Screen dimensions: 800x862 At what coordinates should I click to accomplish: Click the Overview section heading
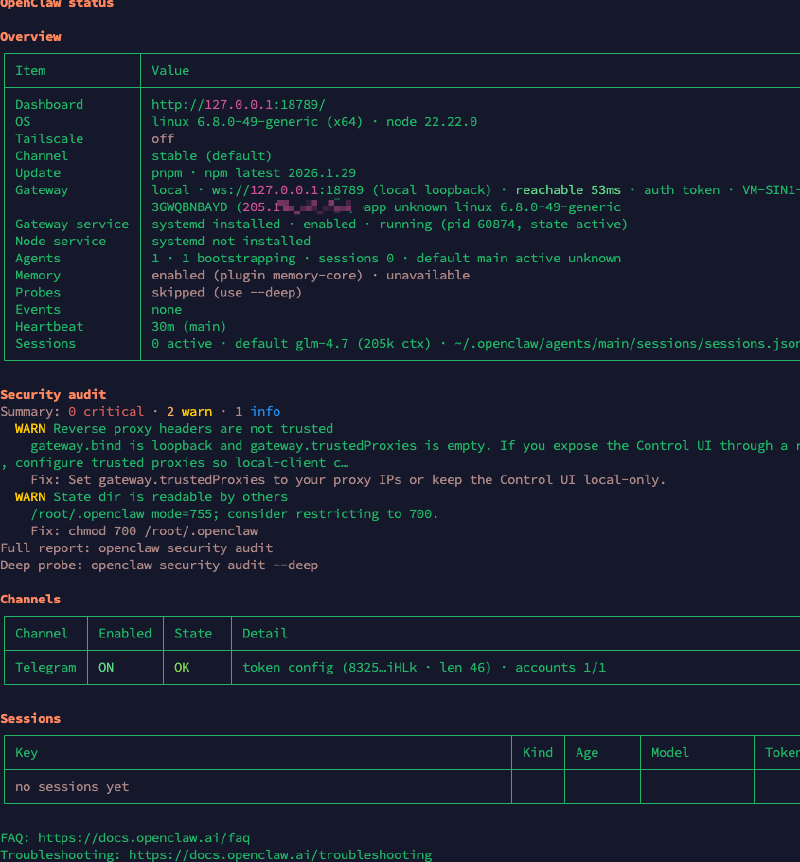pos(31,36)
